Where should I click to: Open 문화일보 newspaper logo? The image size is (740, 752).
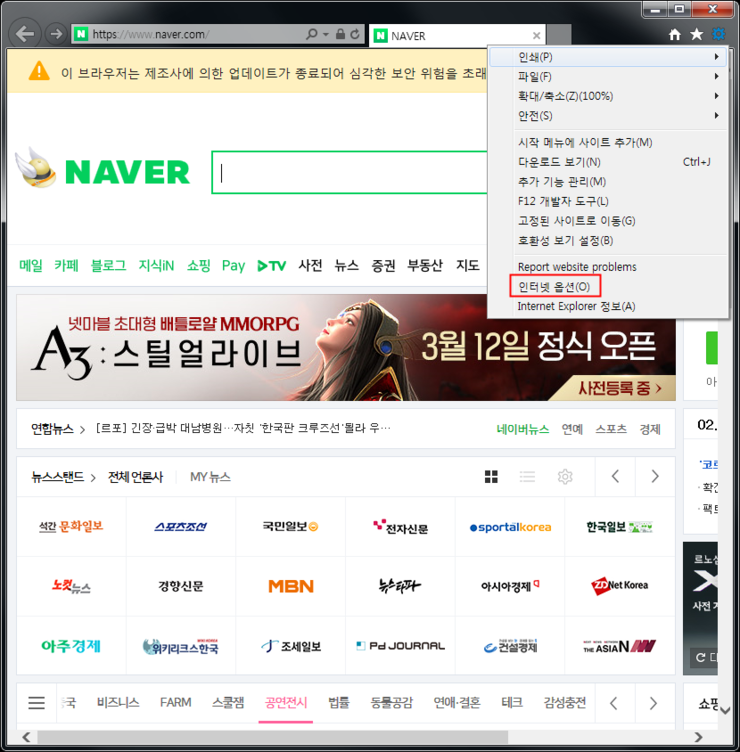71,527
